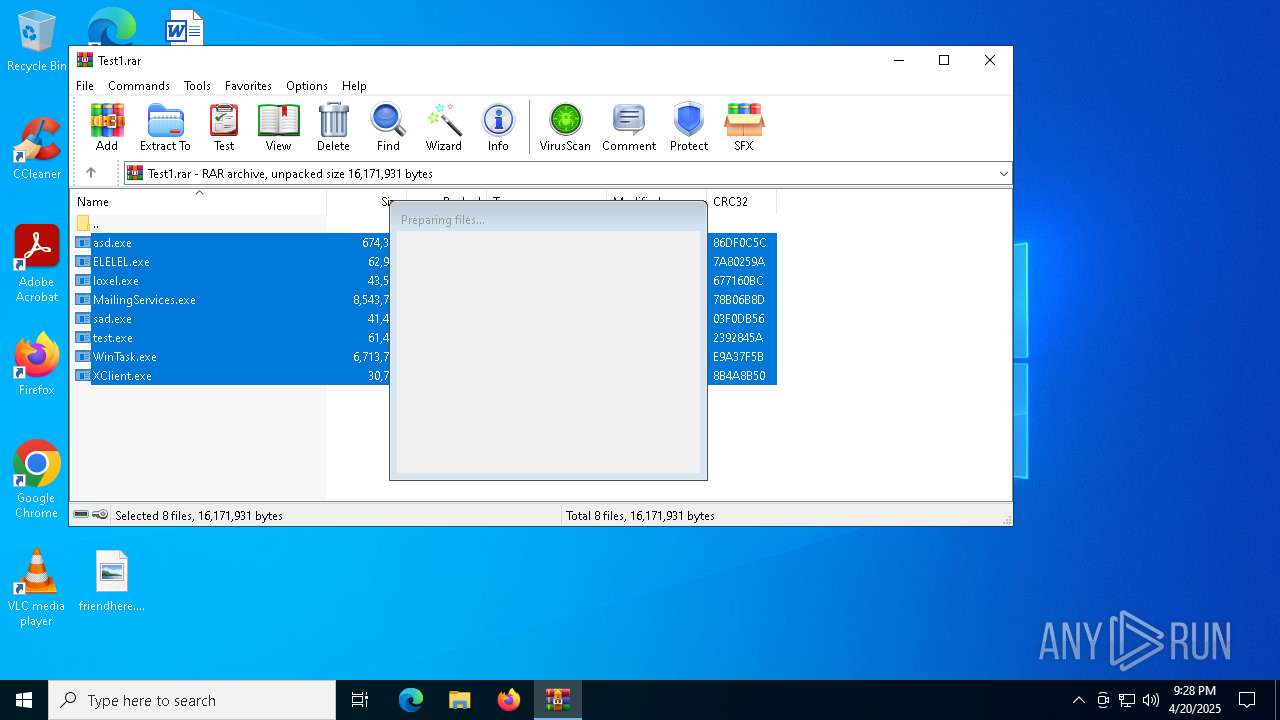
Task: Open CCleaner desktop shortcut
Action: (37, 149)
